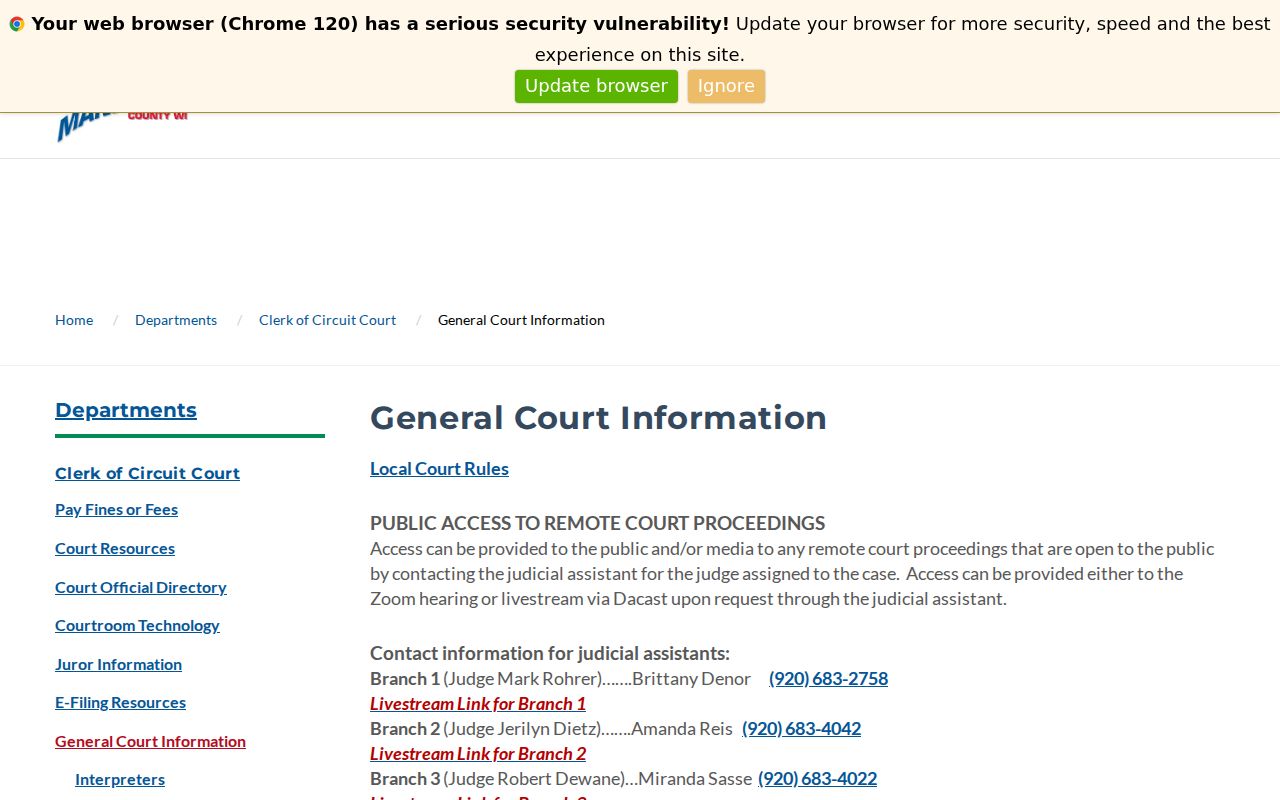This screenshot has height=800, width=1280.
Task: Click General Court Information breadcrumb text
Action: tap(521, 320)
